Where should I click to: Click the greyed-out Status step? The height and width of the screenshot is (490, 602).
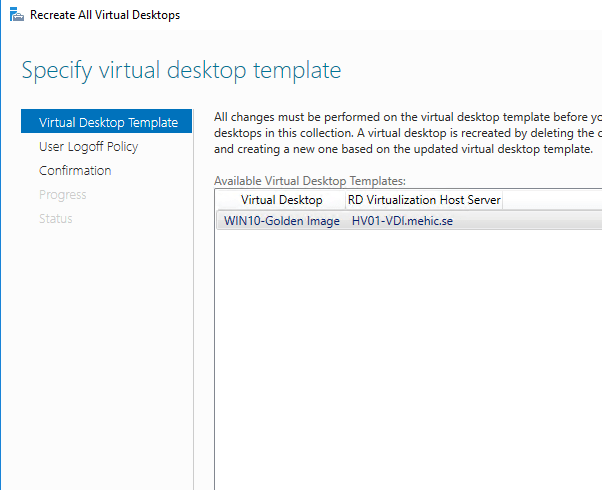[56, 219]
